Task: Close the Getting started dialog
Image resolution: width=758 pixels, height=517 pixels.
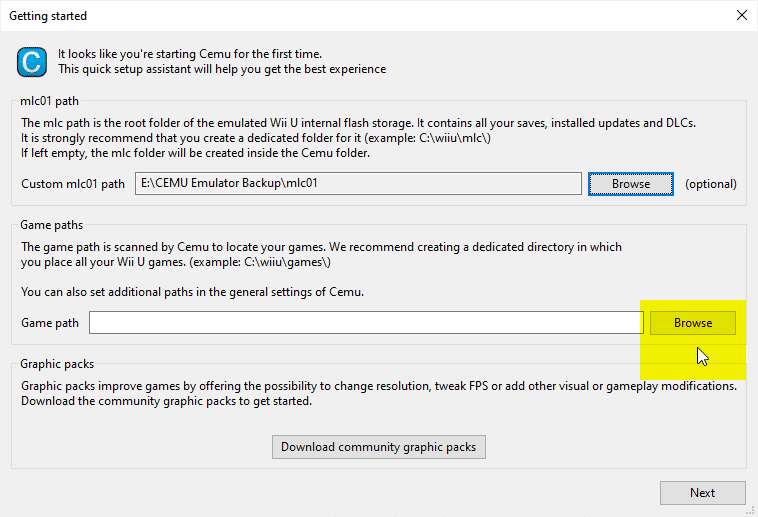Action: (x=741, y=16)
